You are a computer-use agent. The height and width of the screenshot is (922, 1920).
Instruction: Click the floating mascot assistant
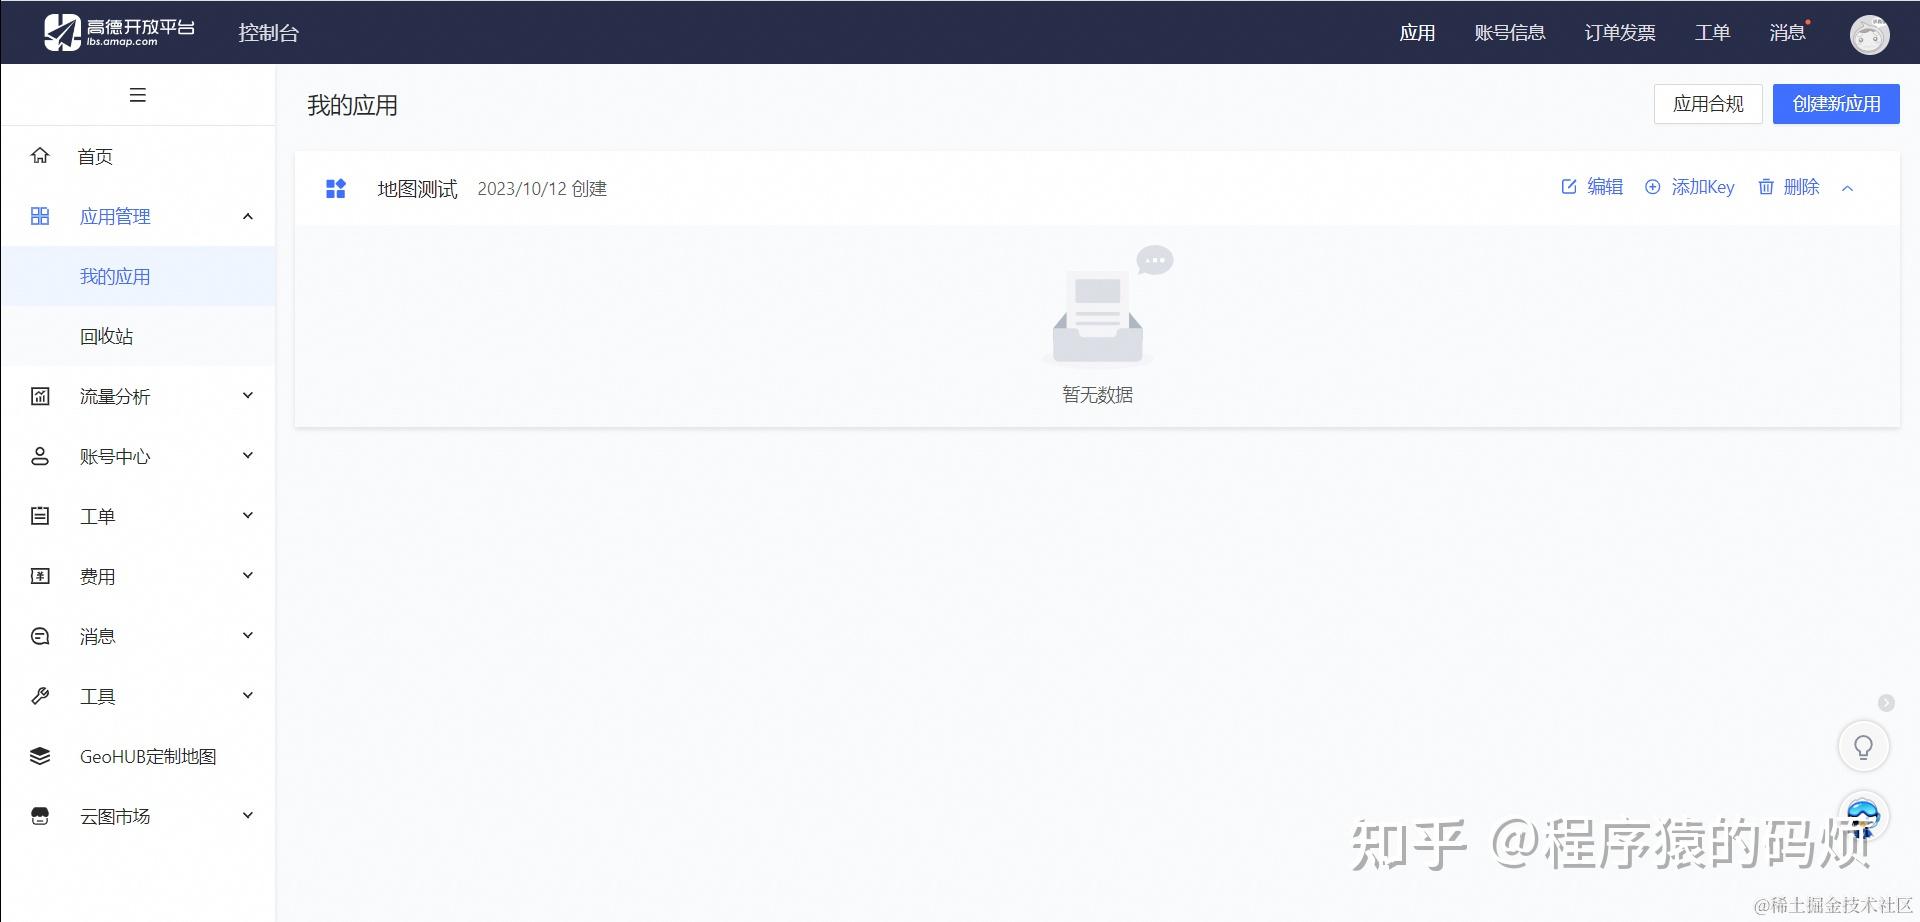(x=1862, y=815)
